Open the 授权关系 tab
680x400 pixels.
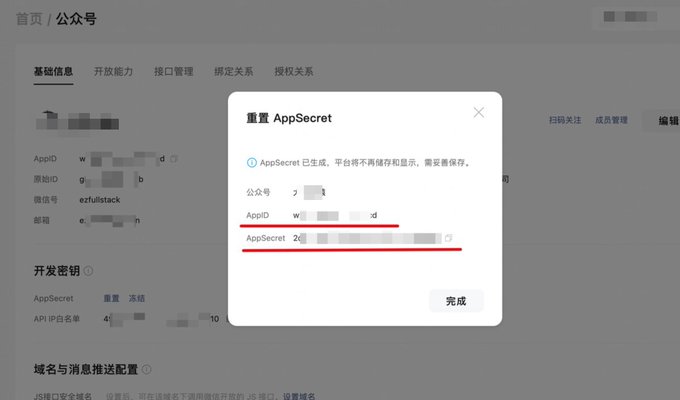[294, 72]
